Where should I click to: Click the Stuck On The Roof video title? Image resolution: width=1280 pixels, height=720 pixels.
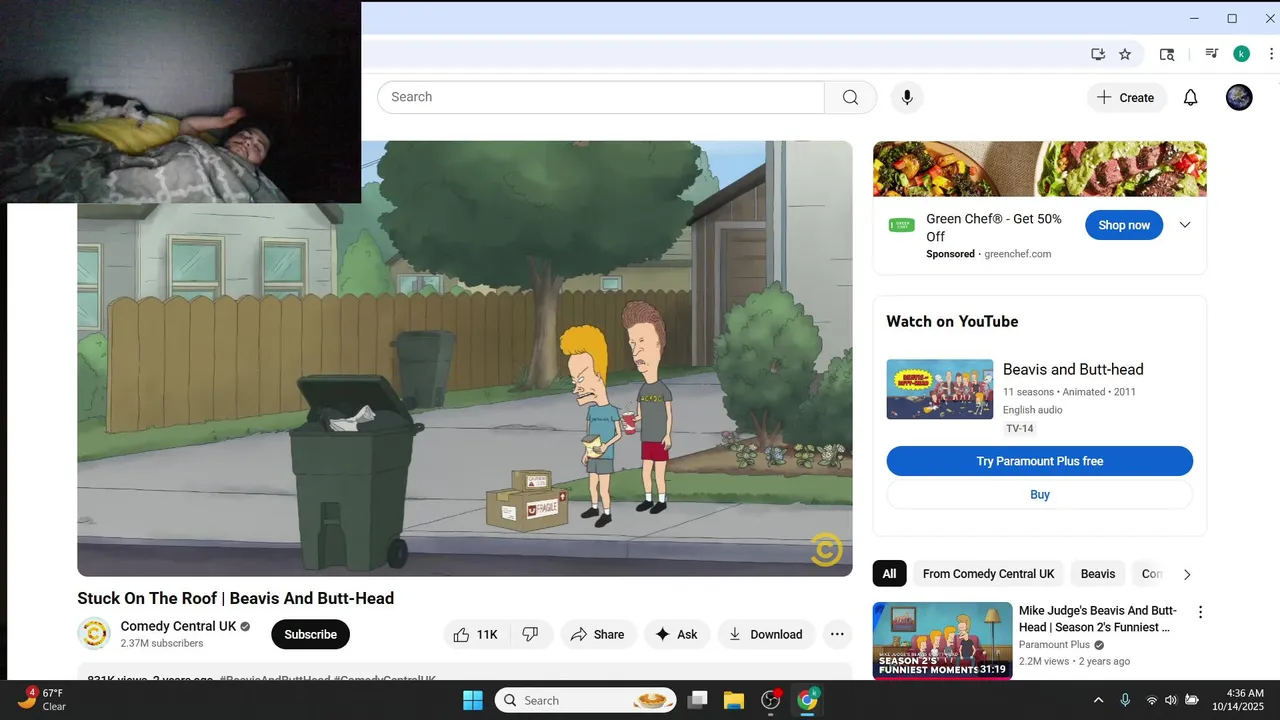[236, 598]
